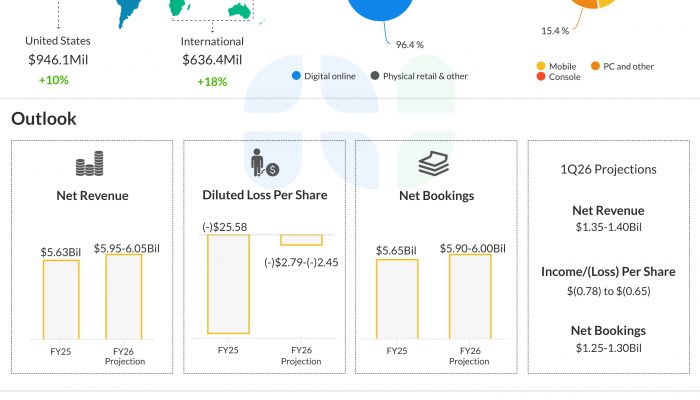Click the person with dollar icon
This screenshot has width=700, height=400.
click(x=264, y=165)
